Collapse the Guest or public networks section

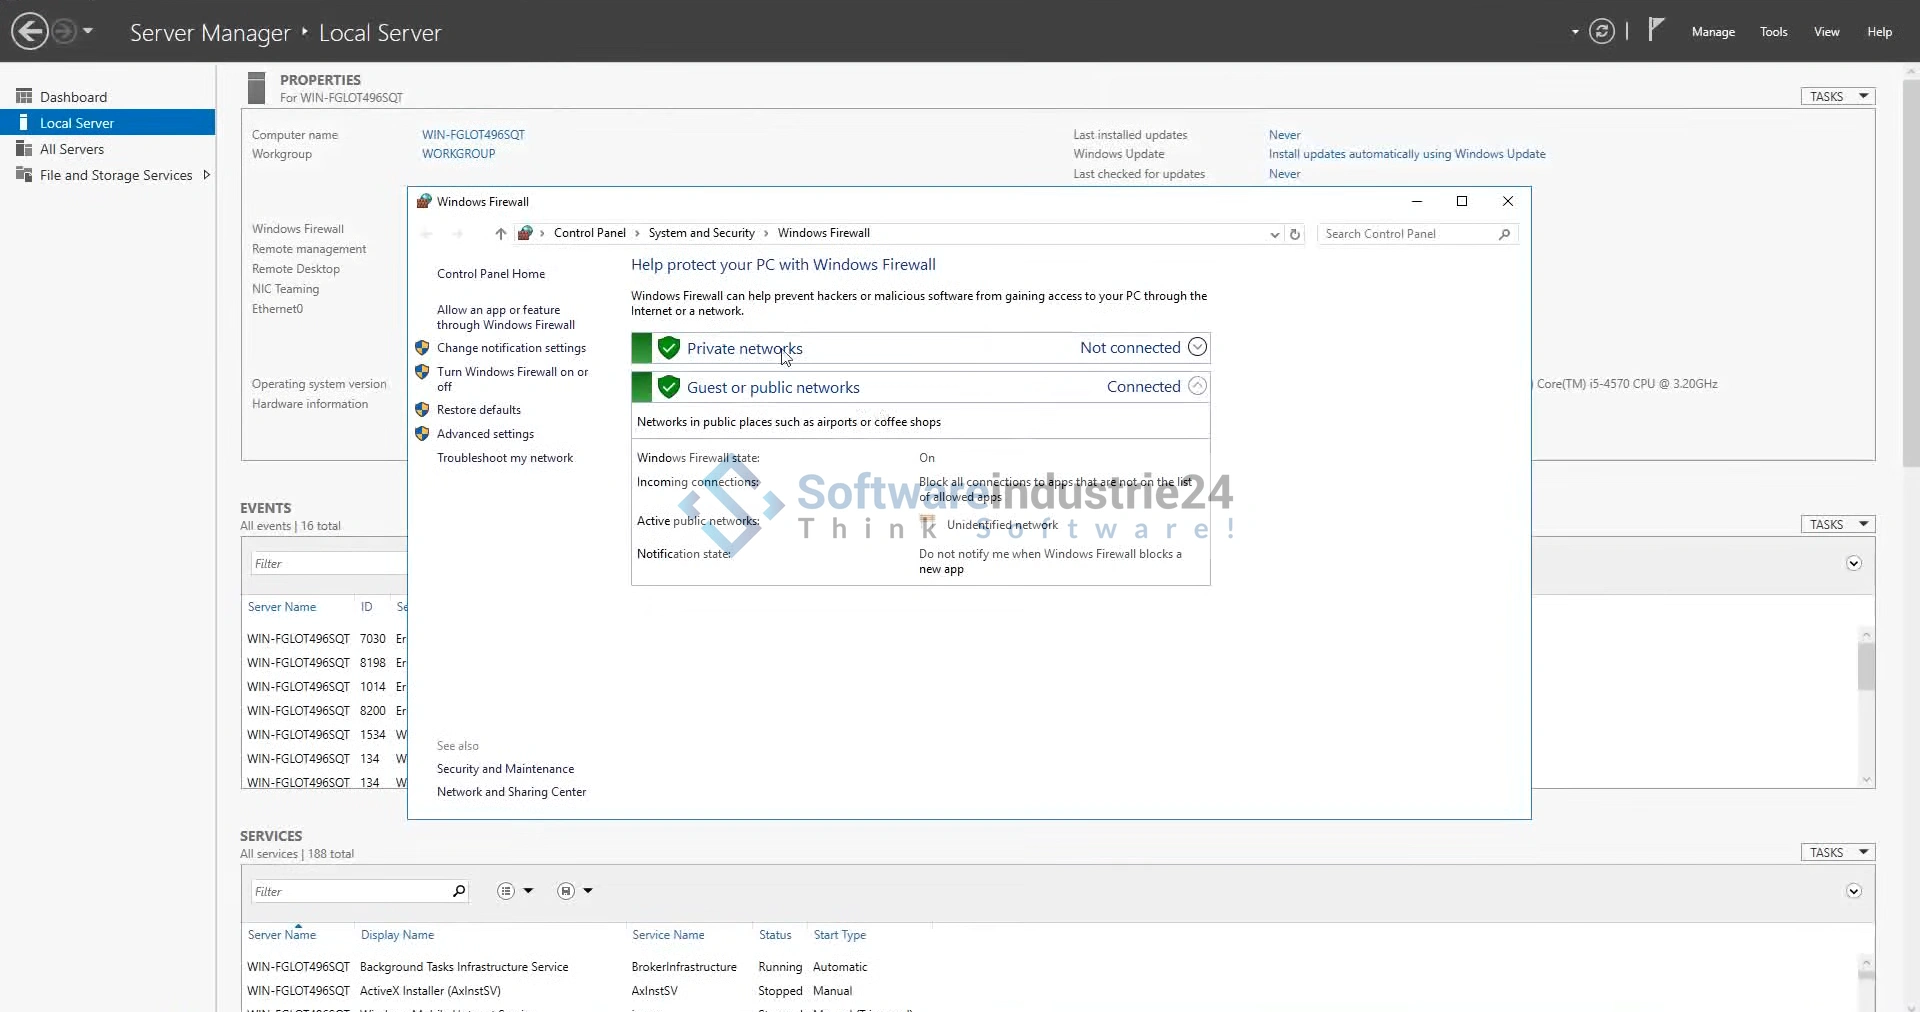pyautogui.click(x=1197, y=386)
